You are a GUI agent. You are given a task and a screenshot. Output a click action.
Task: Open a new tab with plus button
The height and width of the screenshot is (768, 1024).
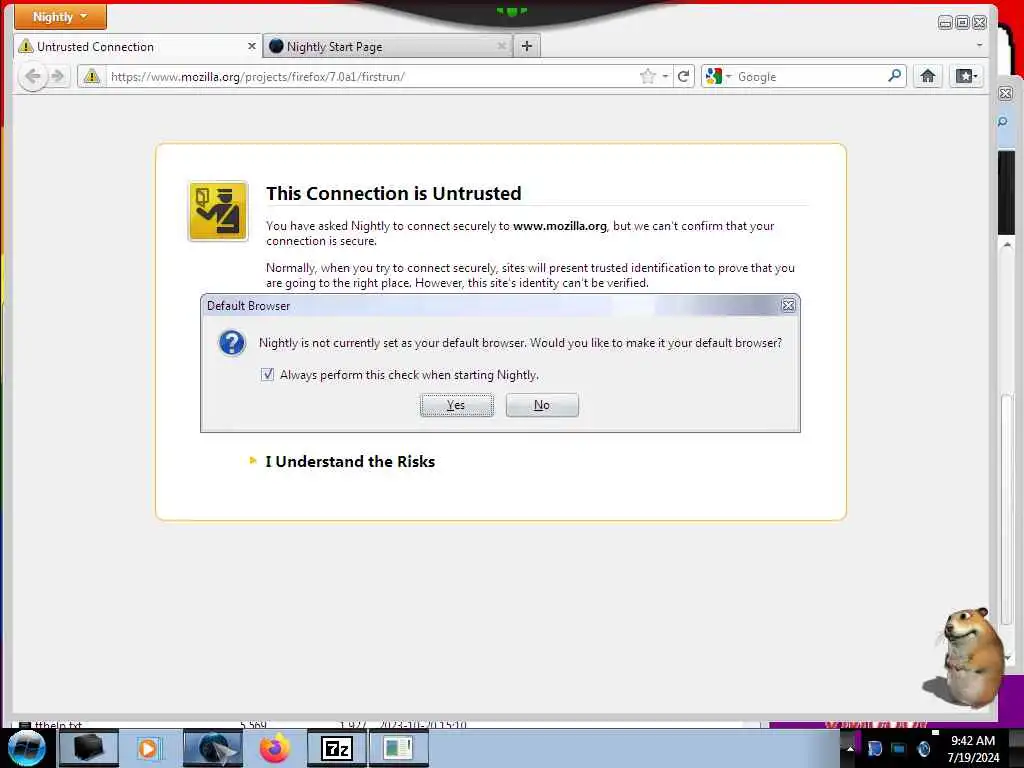527,46
